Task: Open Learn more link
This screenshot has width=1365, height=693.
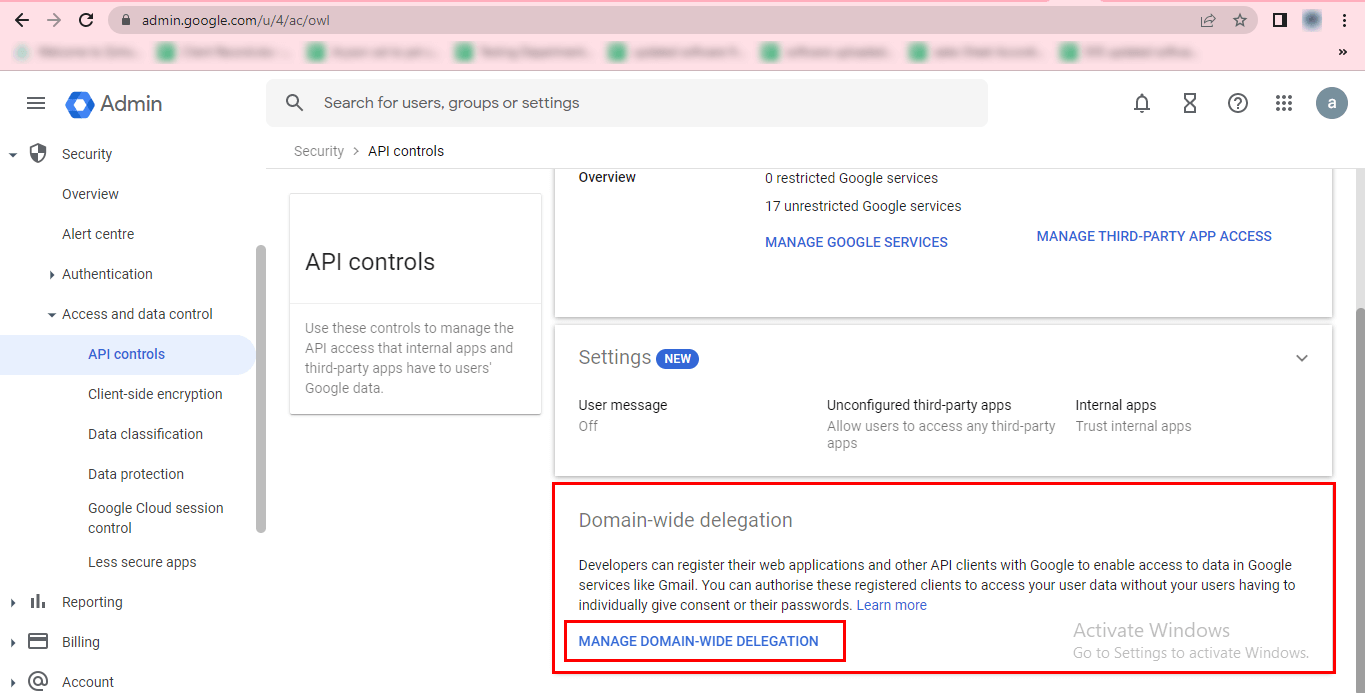Action: [x=891, y=605]
